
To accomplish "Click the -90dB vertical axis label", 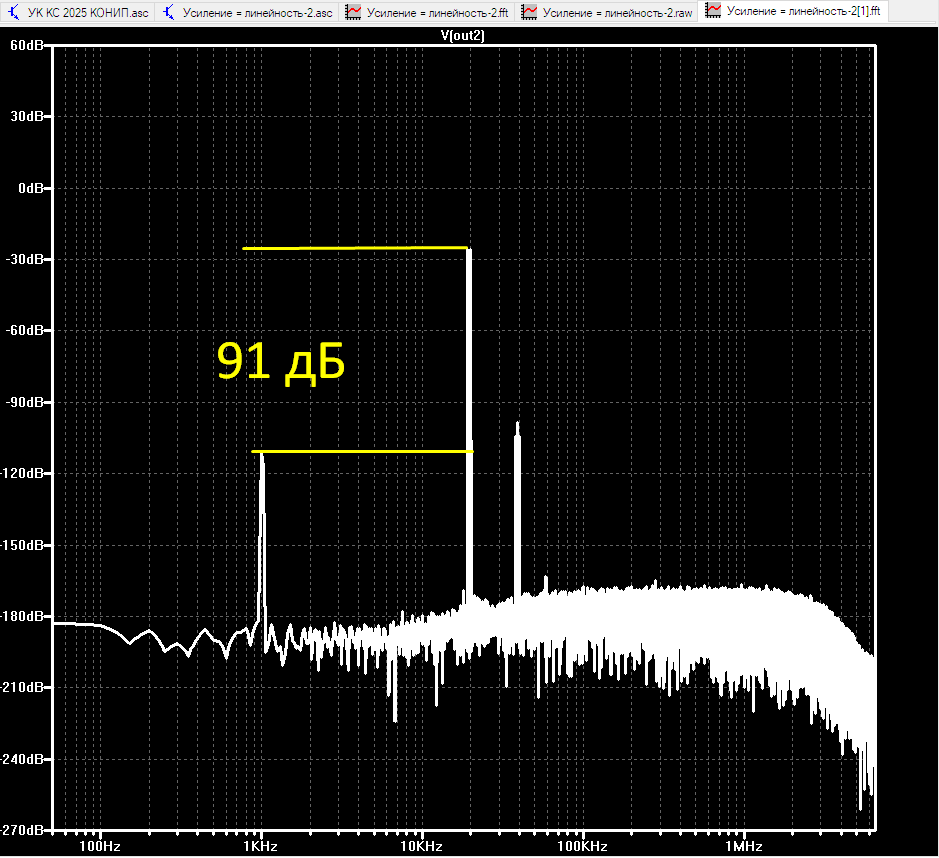I will point(24,402).
